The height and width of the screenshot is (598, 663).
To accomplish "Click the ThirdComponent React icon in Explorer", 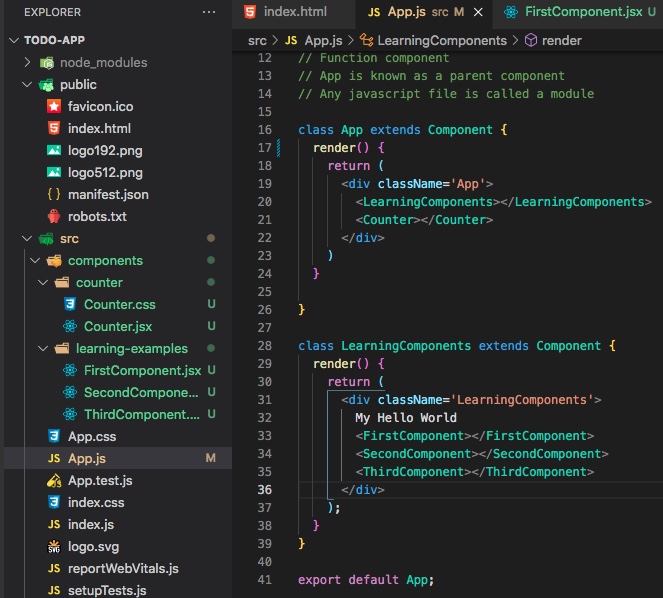I will tap(70, 414).
